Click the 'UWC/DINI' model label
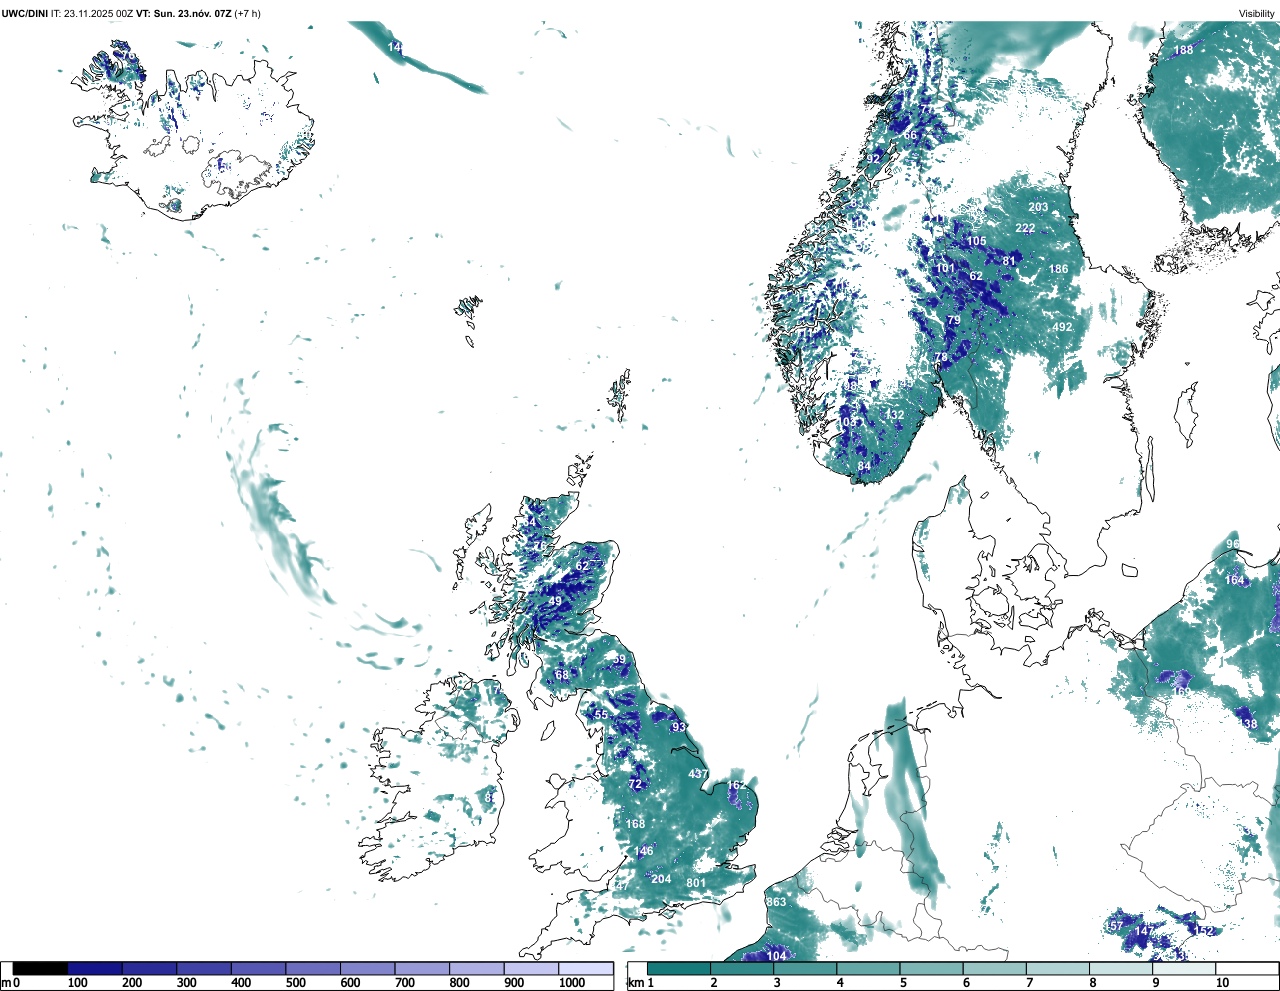1280x991 pixels. coord(24,13)
